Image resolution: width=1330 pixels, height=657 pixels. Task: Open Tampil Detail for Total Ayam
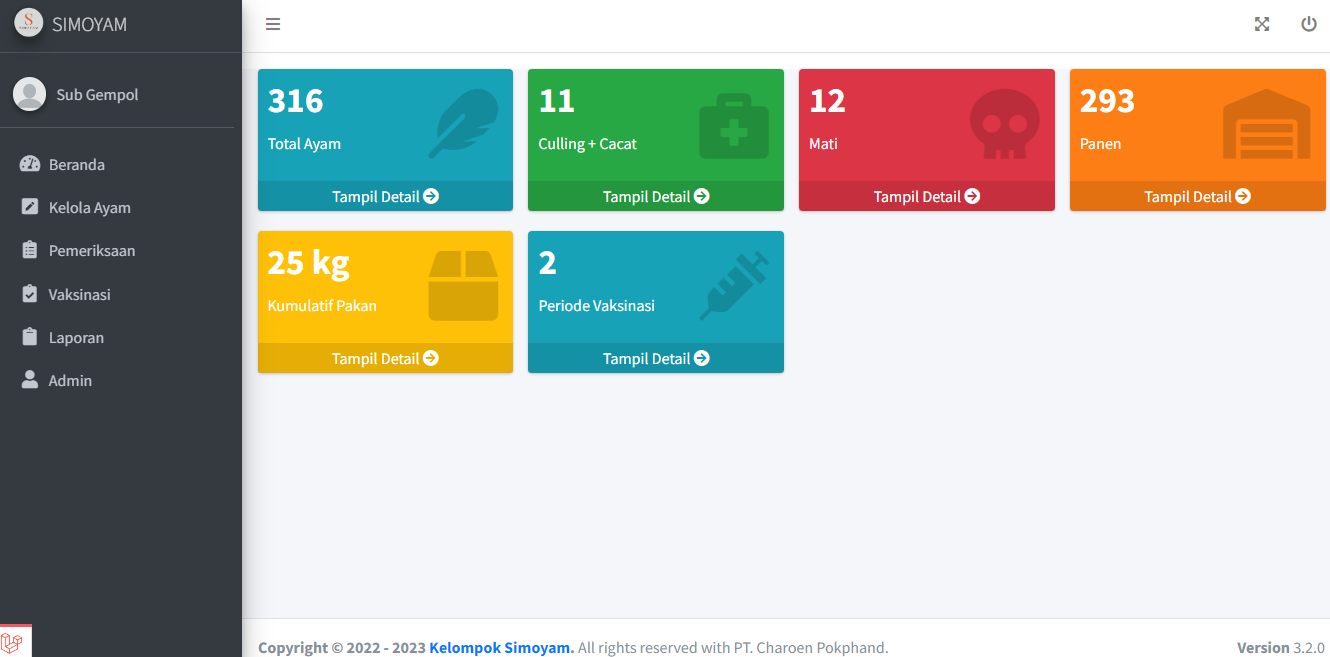click(x=385, y=196)
